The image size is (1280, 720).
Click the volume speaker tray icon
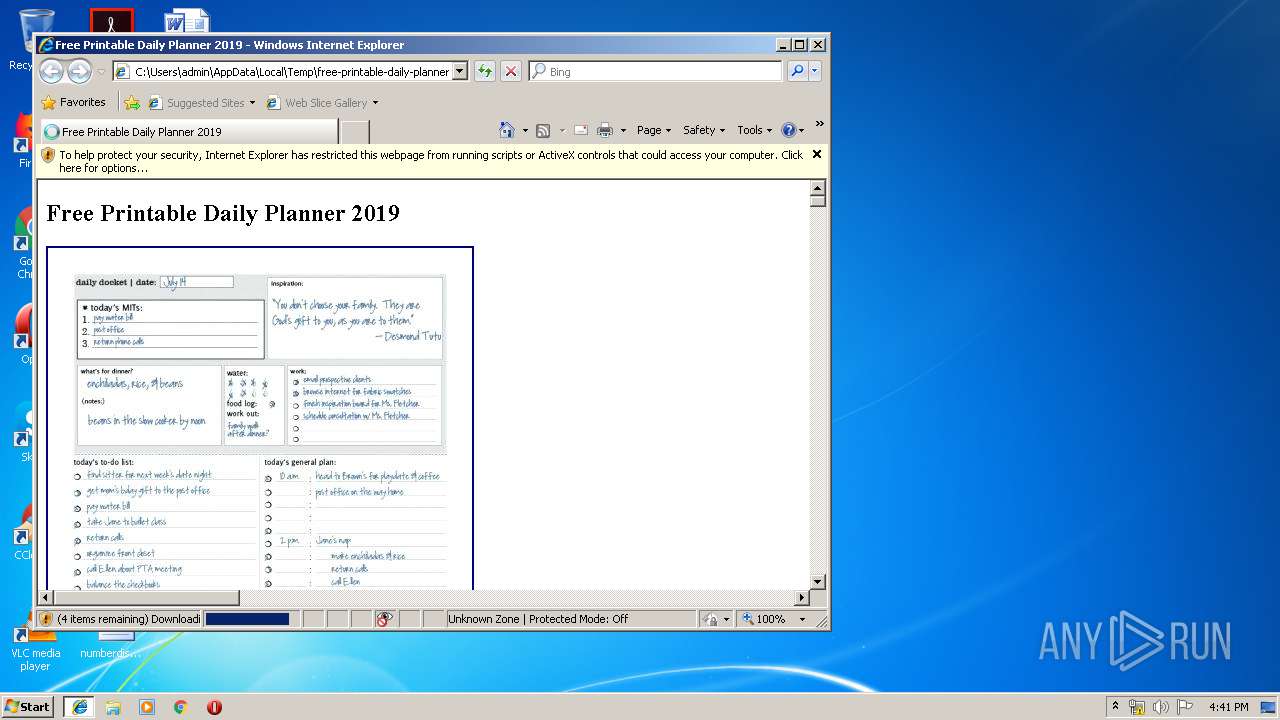1161,707
